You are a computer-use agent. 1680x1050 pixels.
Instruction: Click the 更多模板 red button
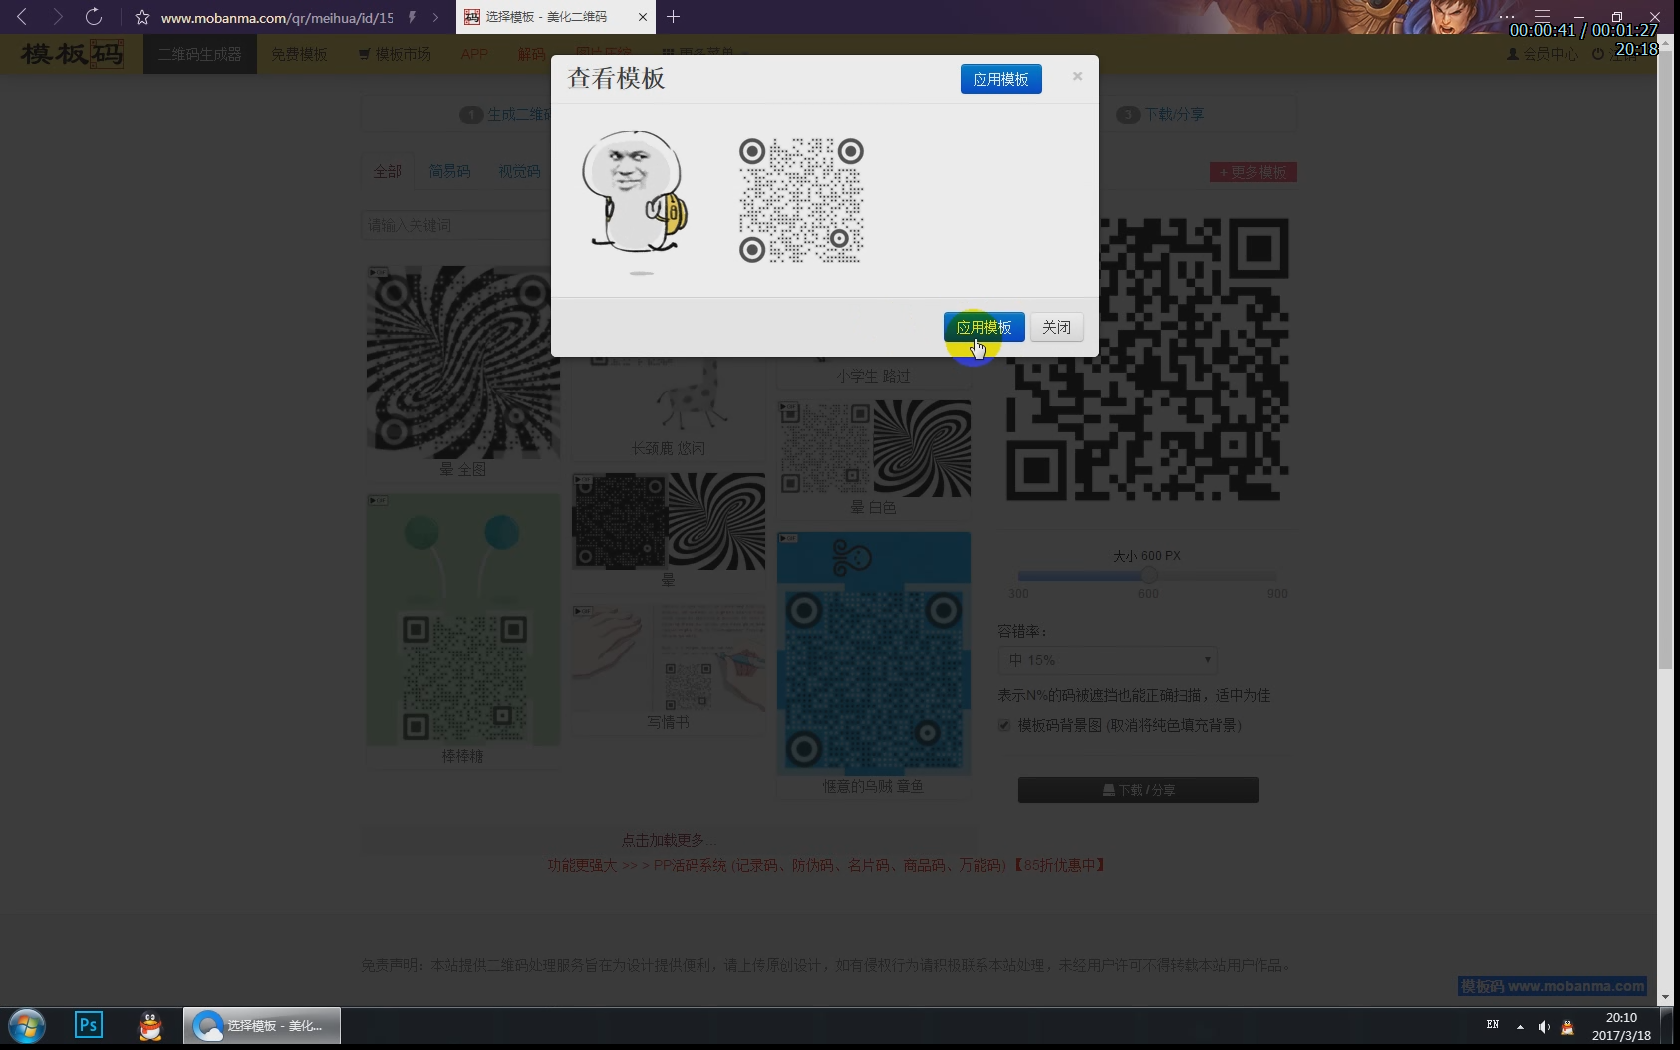point(1253,172)
